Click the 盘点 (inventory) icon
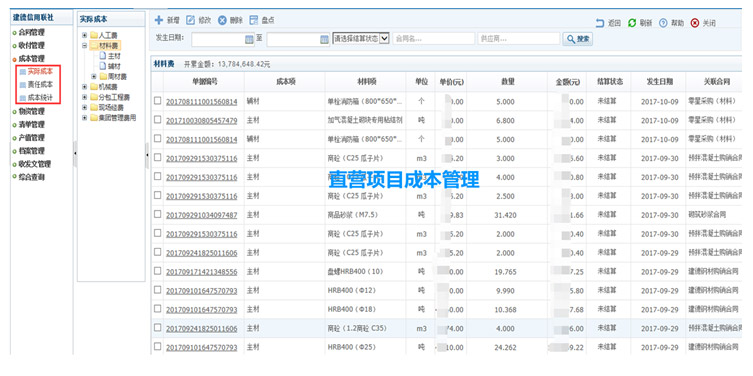The image size is (753, 376). [x=254, y=20]
